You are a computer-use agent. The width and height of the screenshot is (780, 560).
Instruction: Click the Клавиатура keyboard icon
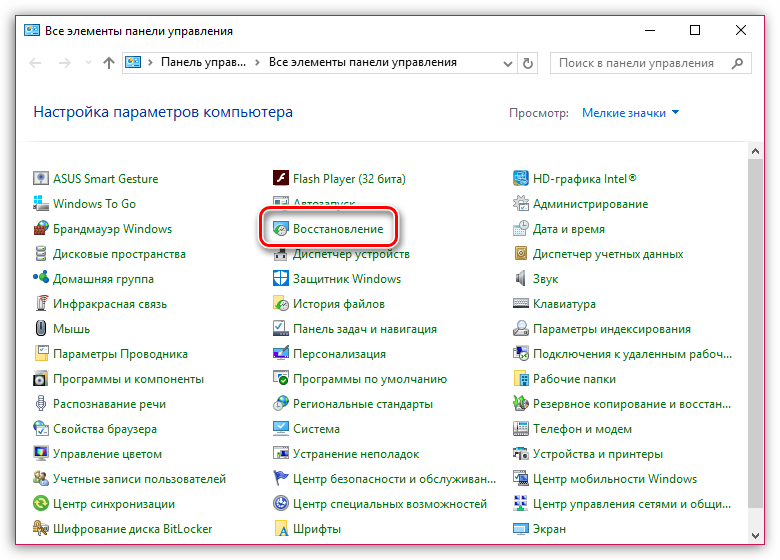click(x=521, y=304)
